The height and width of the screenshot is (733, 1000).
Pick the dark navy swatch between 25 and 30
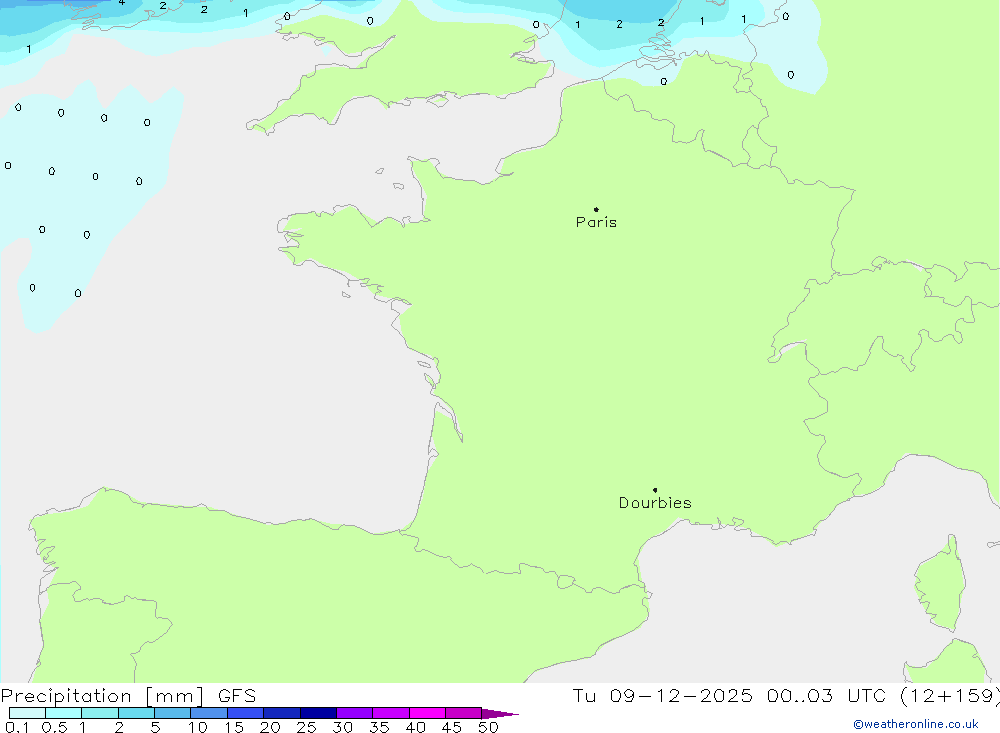(318, 713)
